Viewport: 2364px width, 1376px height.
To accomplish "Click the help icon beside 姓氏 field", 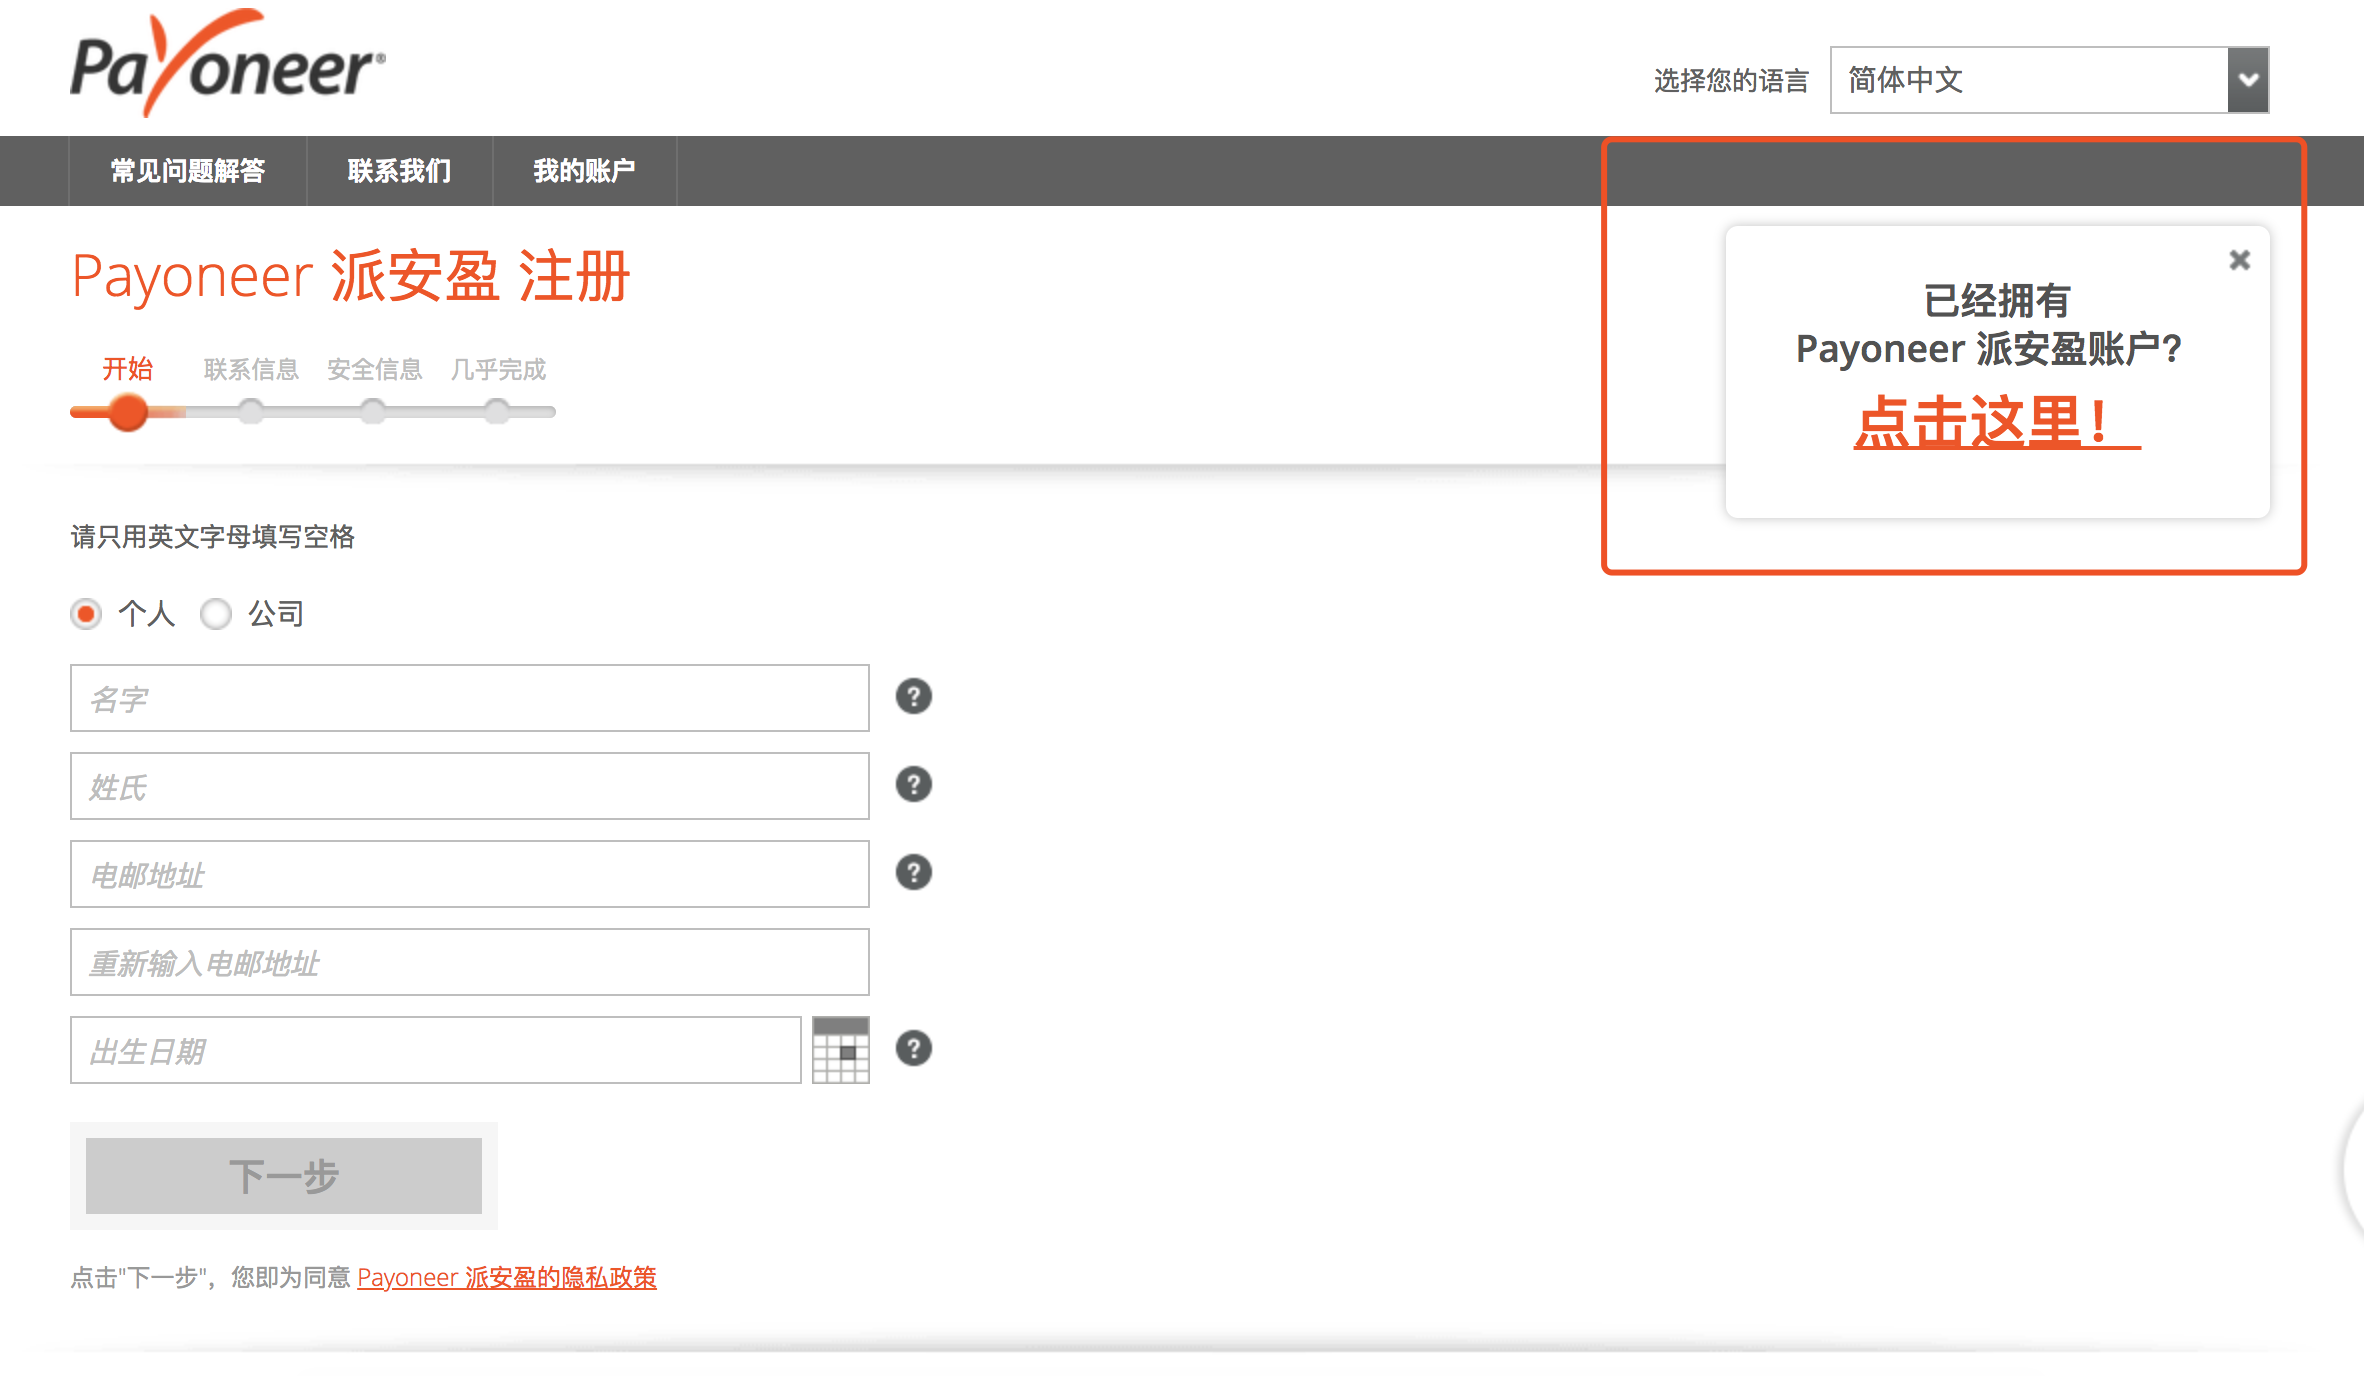I will (913, 785).
